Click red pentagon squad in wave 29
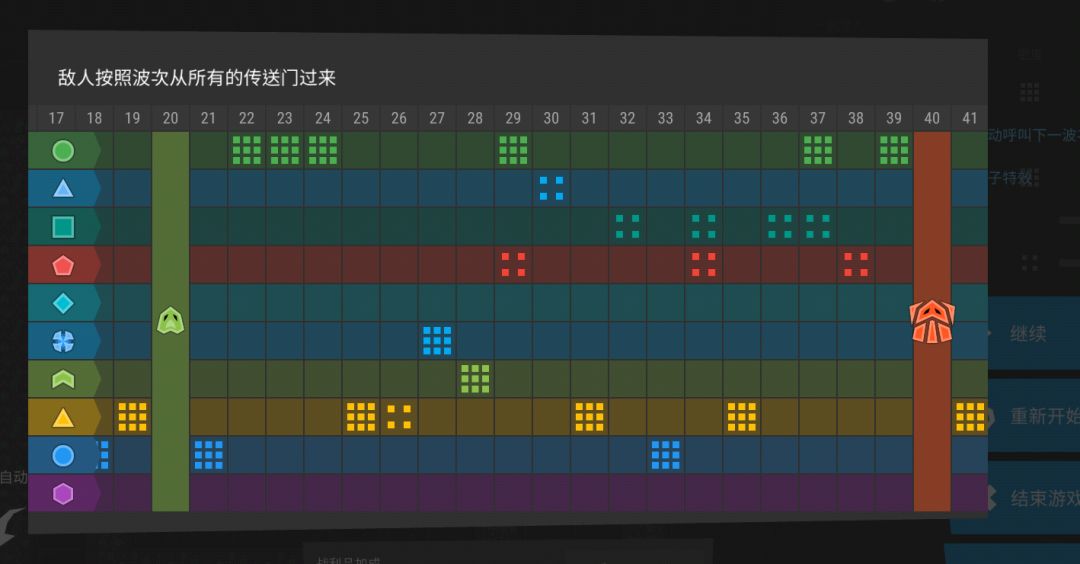This screenshot has width=1080, height=564. tap(513, 264)
